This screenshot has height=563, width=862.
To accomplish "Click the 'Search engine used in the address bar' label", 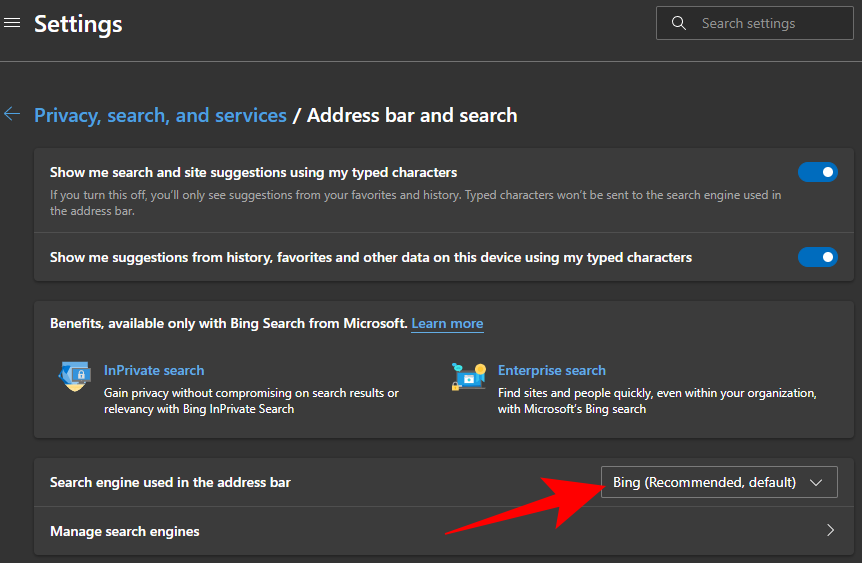I will tap(170, 482).
